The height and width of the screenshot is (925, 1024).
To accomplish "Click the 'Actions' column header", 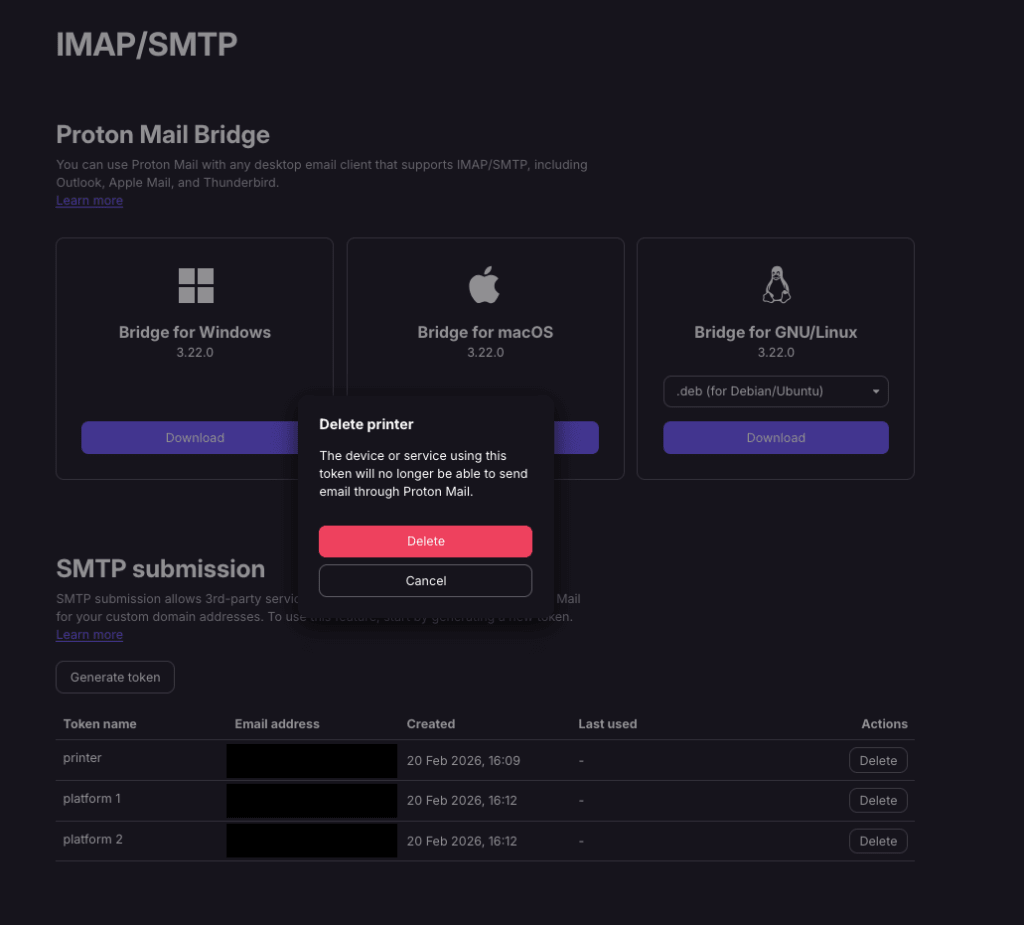I will [x=884, y=724].
